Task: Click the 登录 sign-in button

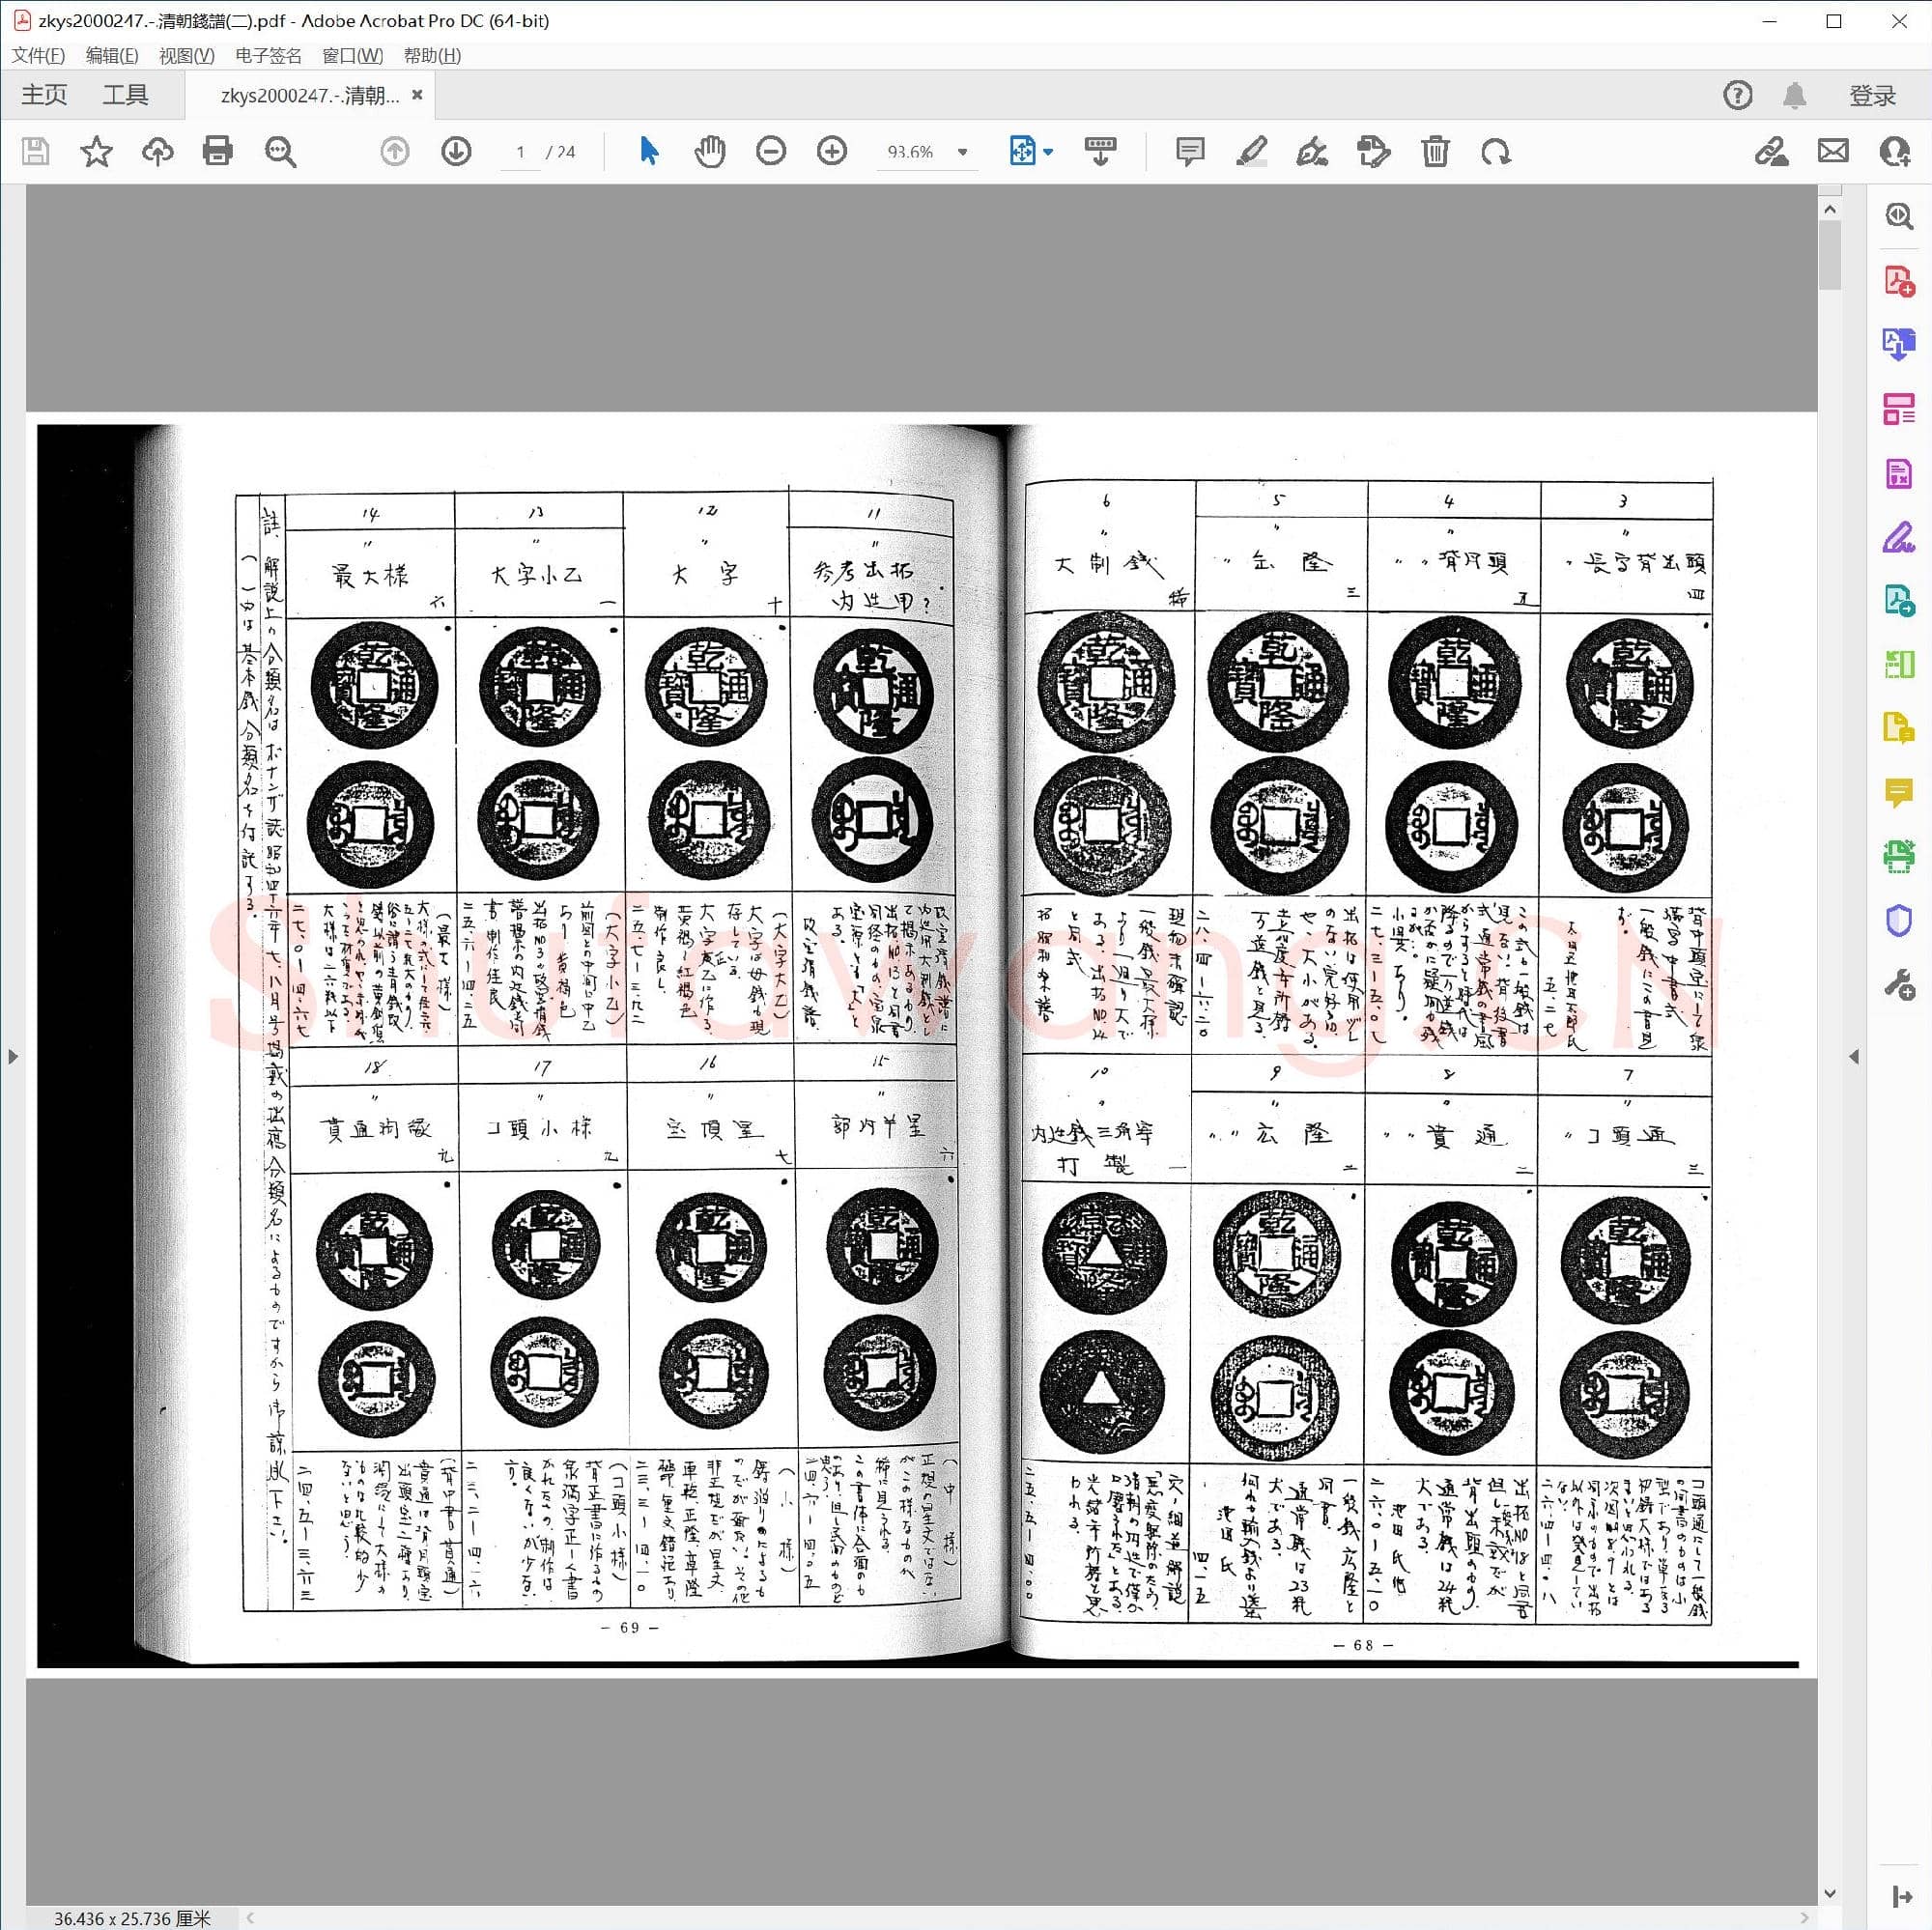Action: pyautogui.click(x=1872, y=95)
